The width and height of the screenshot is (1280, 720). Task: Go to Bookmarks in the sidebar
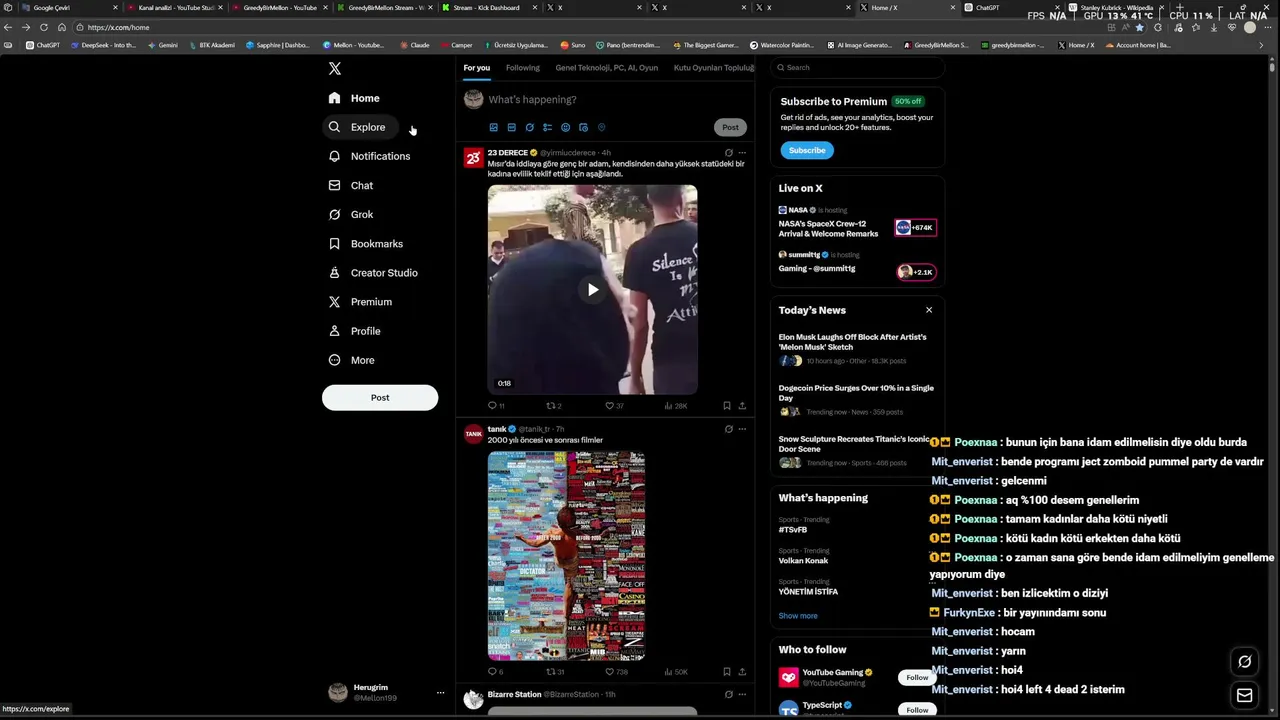coord(366,244)
